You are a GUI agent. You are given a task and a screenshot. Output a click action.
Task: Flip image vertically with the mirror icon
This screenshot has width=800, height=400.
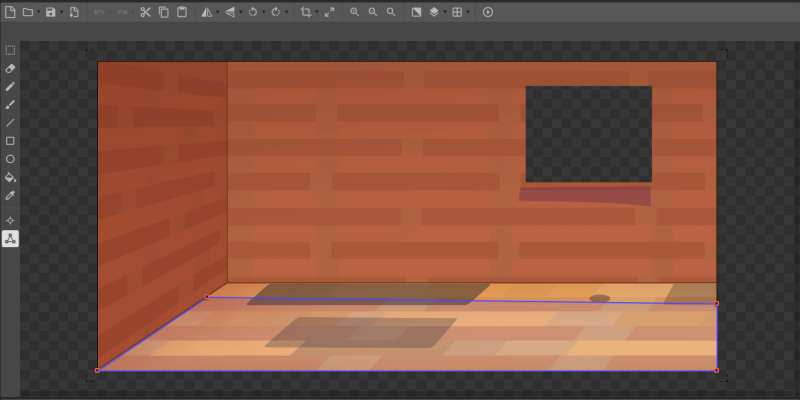pyautogui.click(x=230, y=12)
